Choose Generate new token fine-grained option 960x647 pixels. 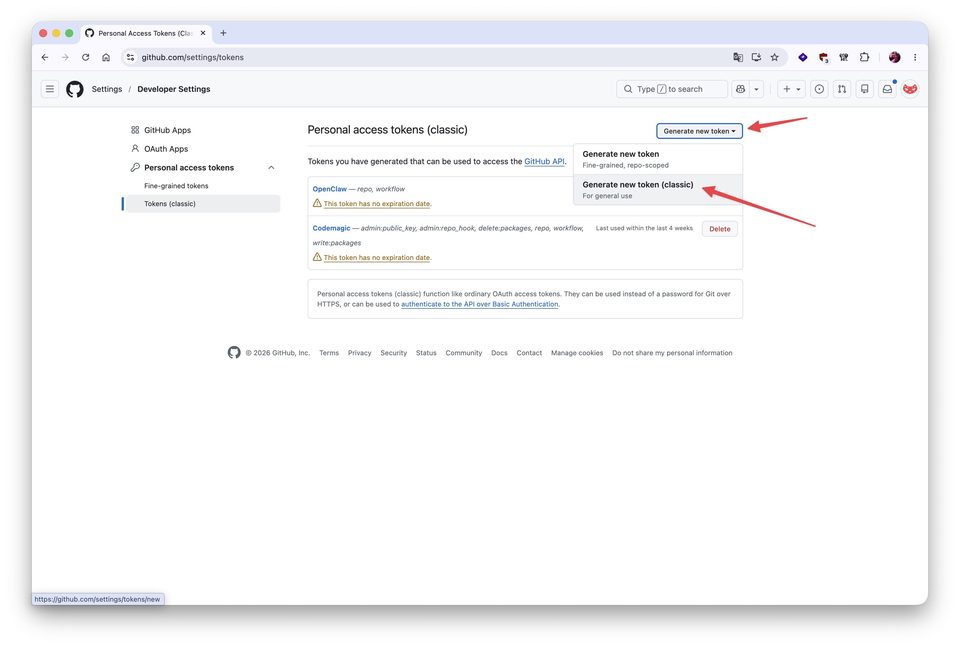pos(658,159)
